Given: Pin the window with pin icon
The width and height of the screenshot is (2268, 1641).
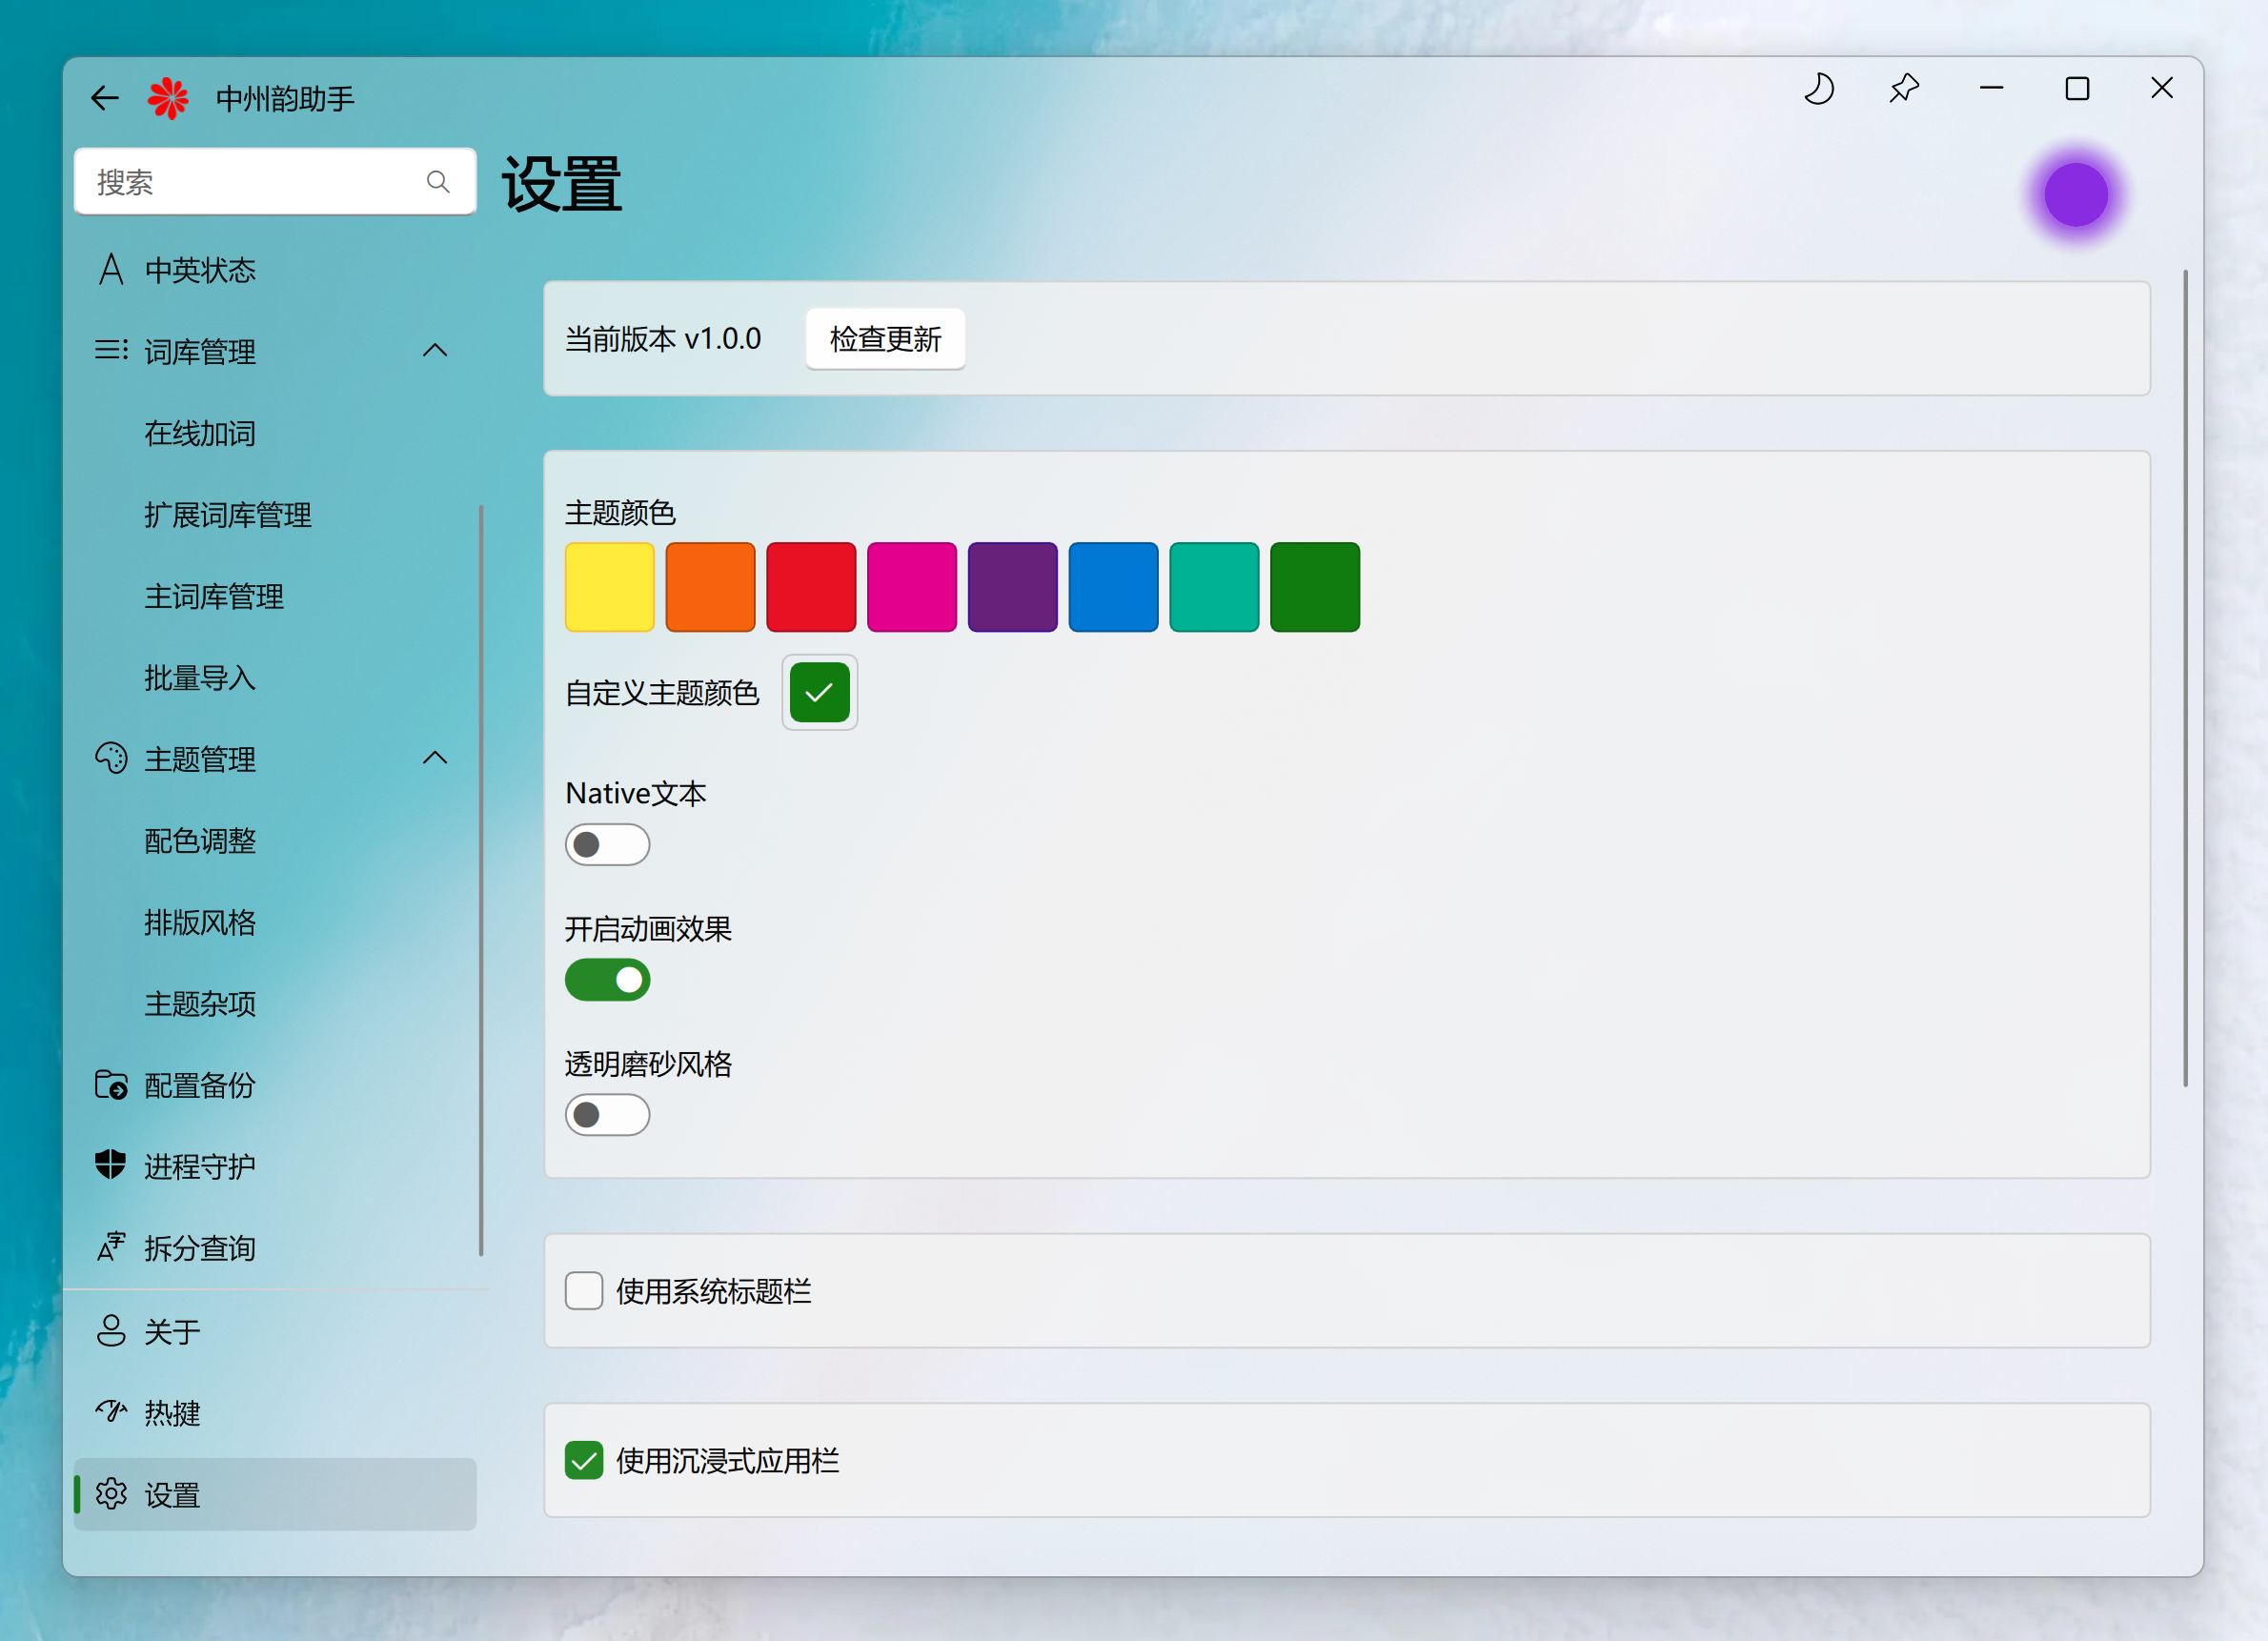Looking at the screenshot, I should point(1904,89).
